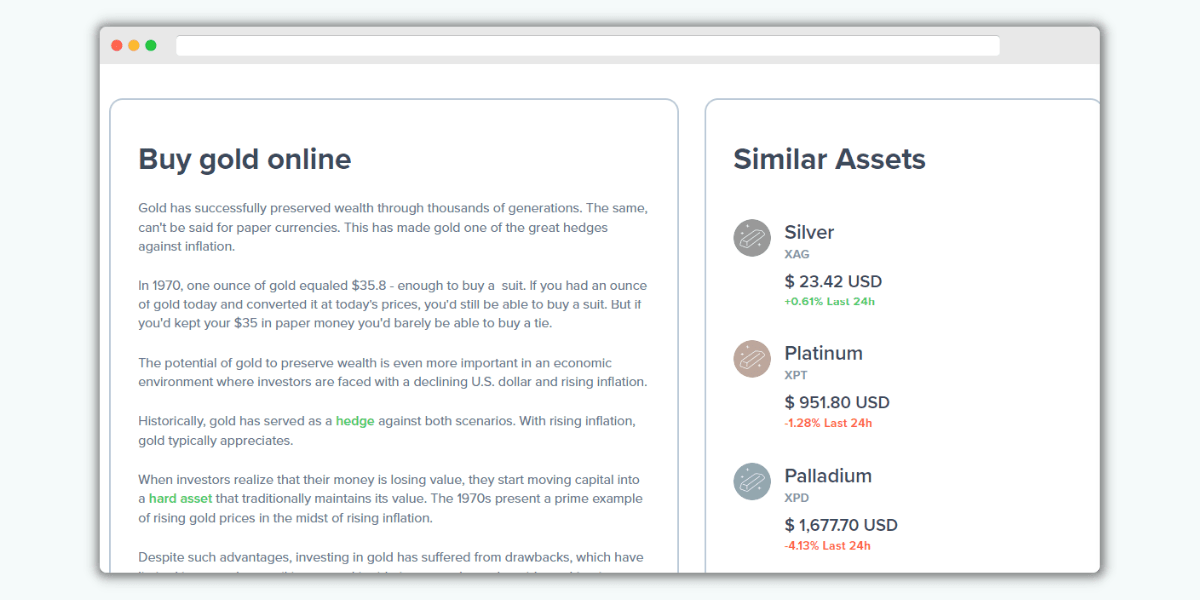Click the Buy gold online heading
The image size is (1200, 600).
coord(244,159)
